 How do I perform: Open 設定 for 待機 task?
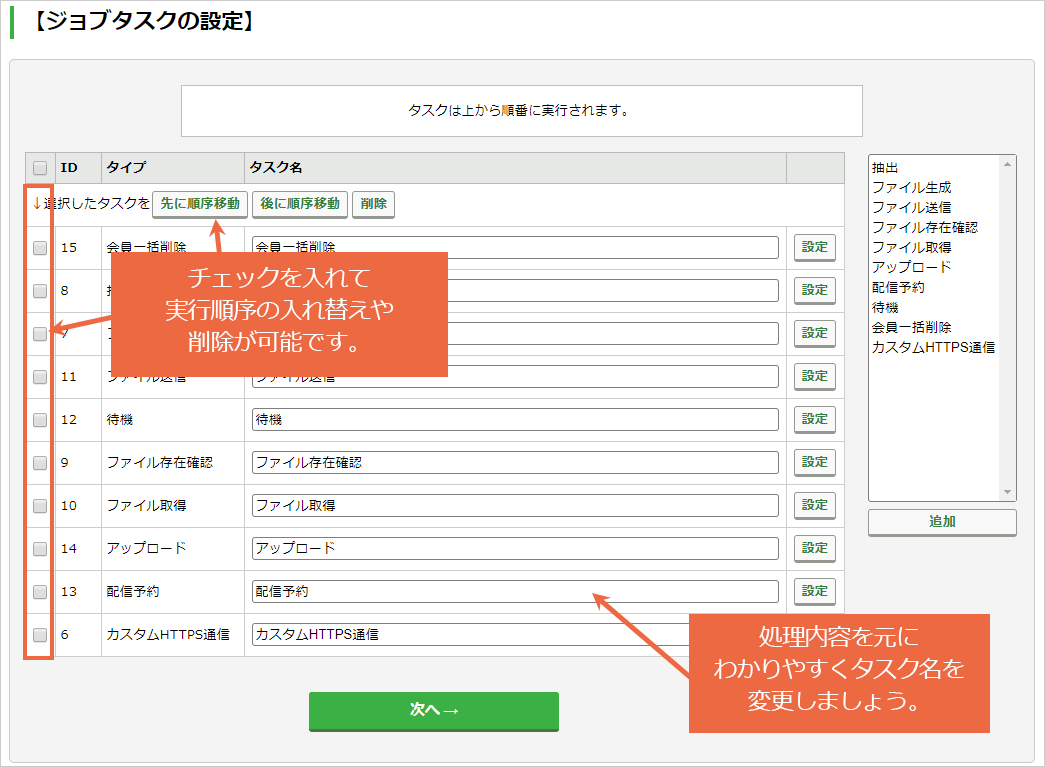coord(814,419)
